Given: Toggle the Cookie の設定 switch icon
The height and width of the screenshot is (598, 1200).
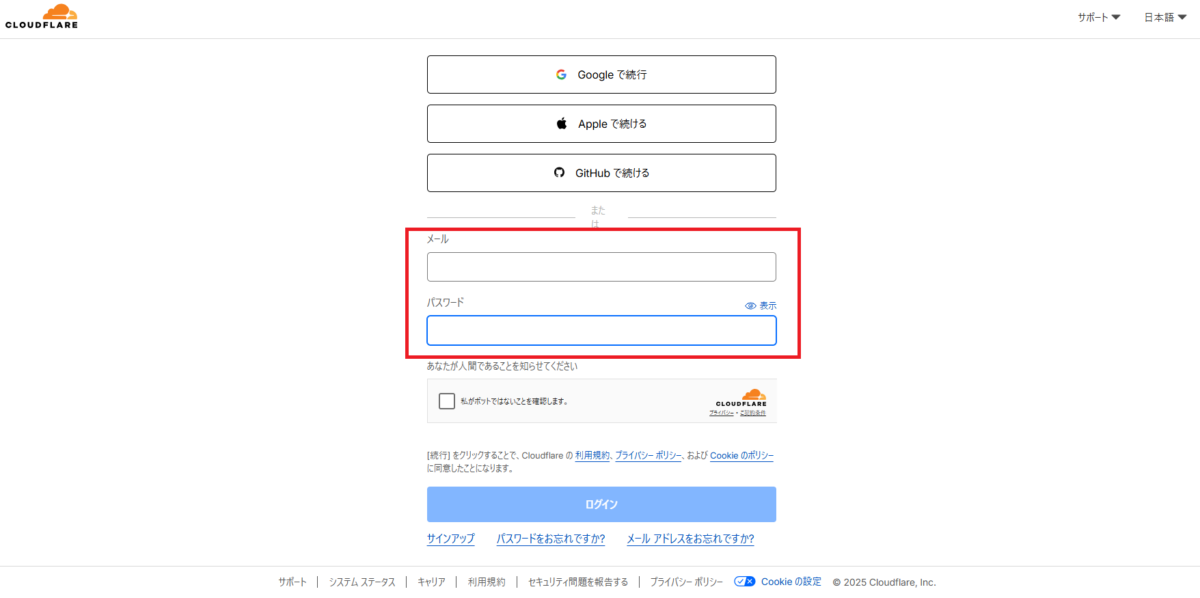Looking at the screenshot, I should coord(743,581).
